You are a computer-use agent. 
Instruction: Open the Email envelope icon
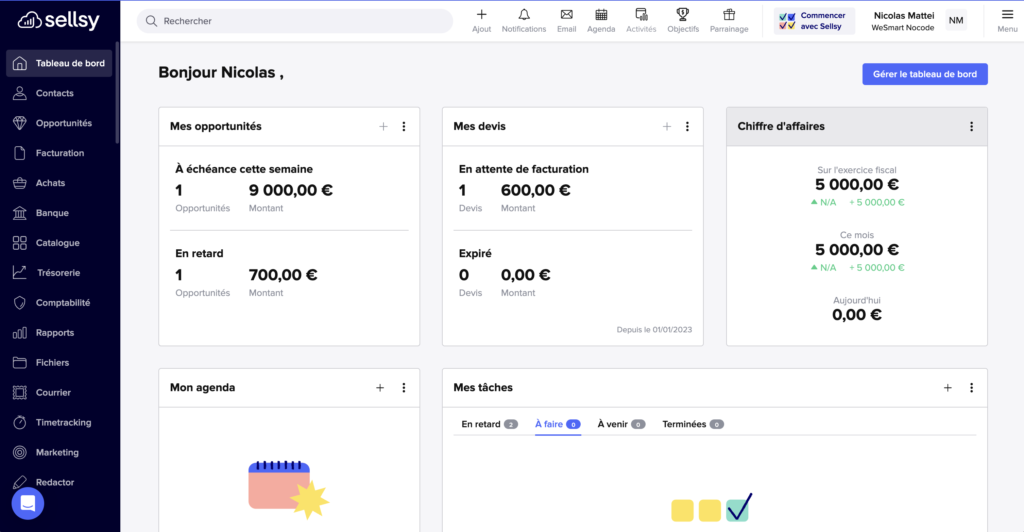click(x=566, y=15)
